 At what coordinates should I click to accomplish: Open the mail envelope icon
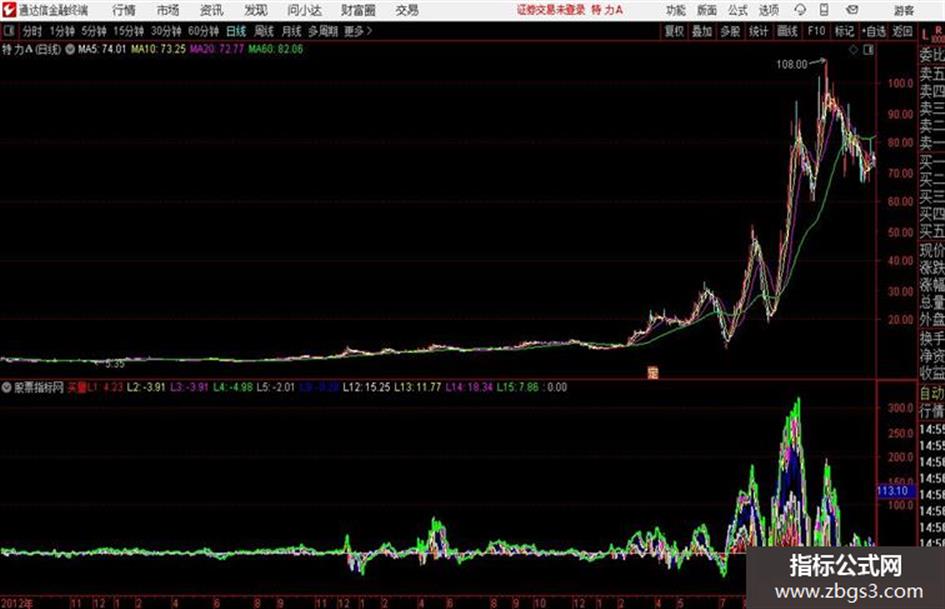coord(852,10)
